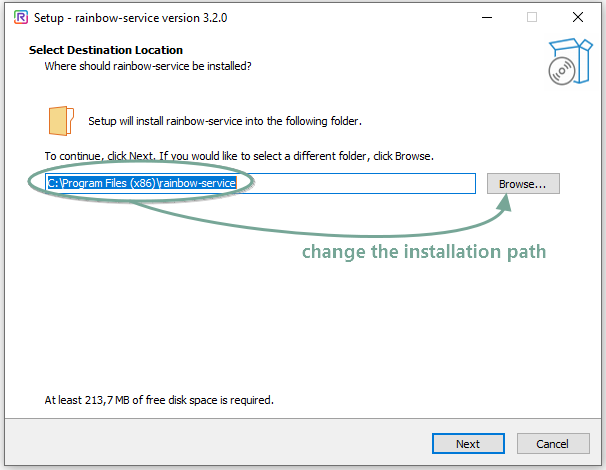The image size is (606, 470).
Task: Click 'Where should rainbow-service be installed?' text
Action: click(147, 66)
